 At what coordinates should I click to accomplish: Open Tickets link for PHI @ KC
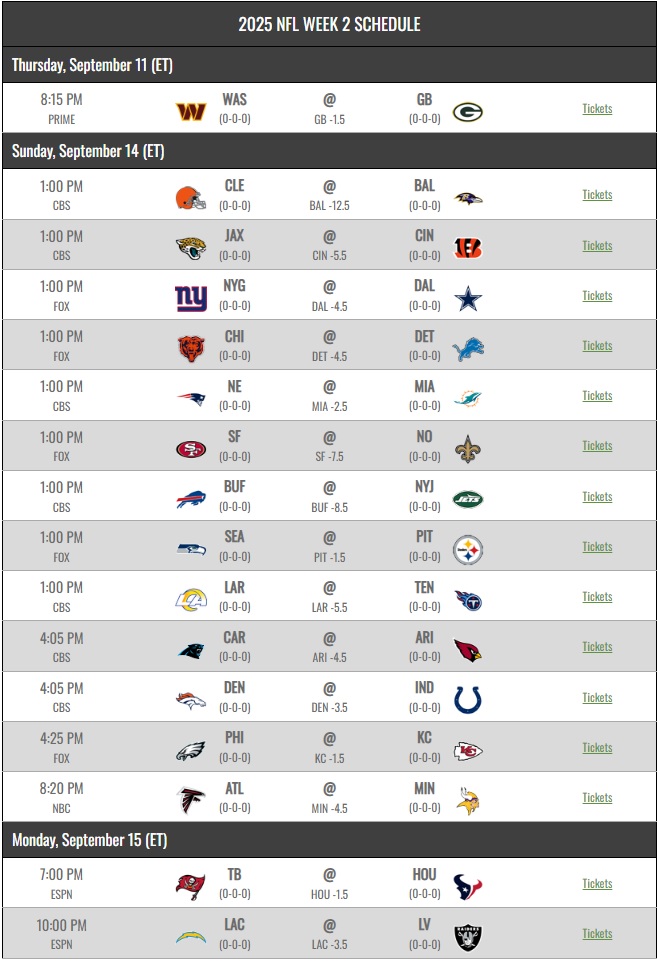click(597, 748)
